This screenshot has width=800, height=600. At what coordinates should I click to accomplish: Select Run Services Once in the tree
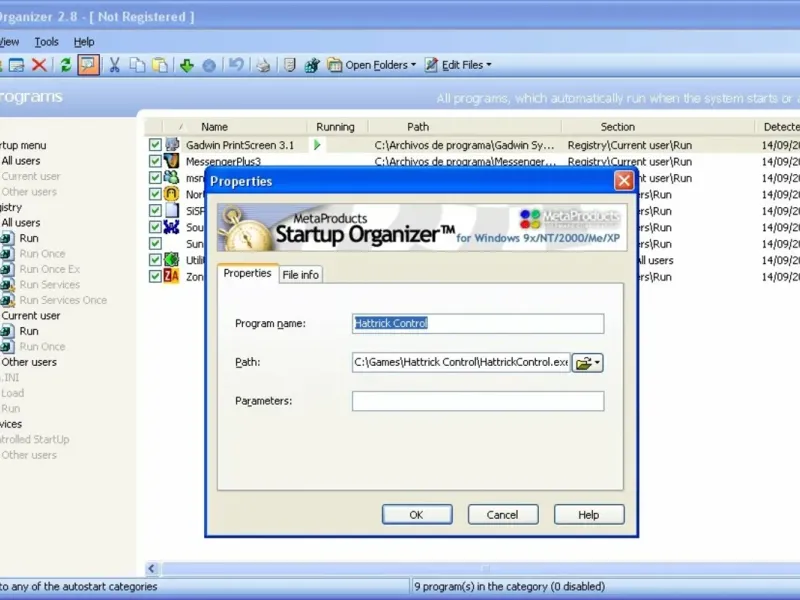coord(63,300)
